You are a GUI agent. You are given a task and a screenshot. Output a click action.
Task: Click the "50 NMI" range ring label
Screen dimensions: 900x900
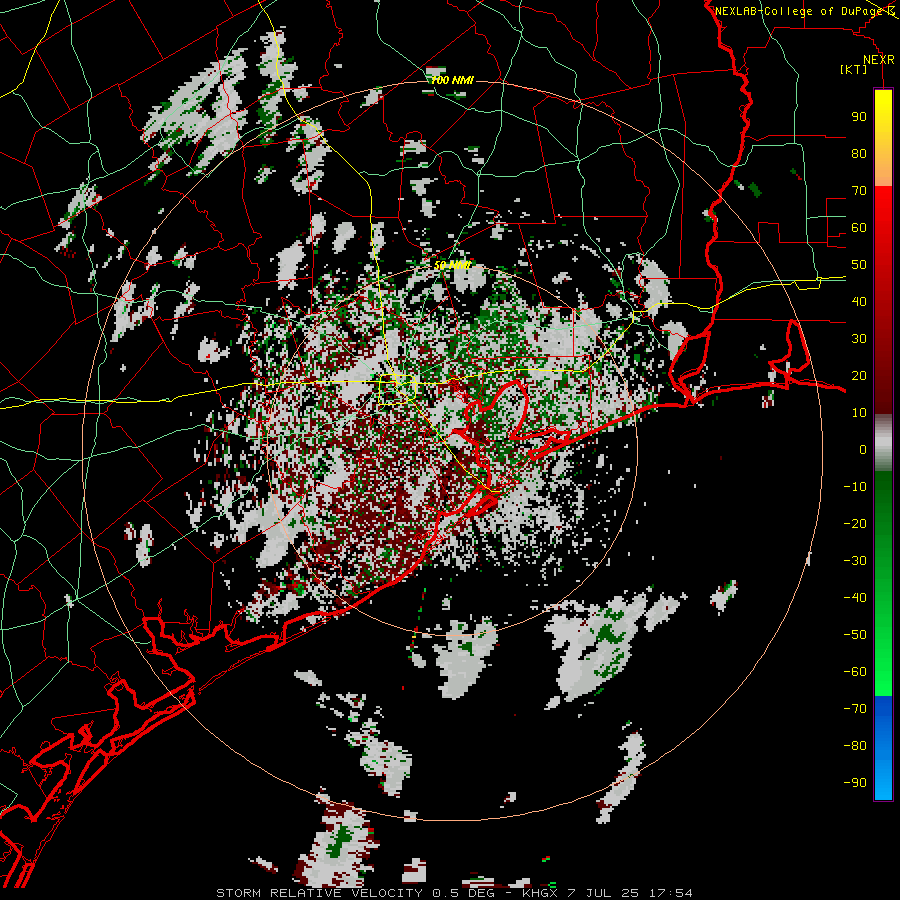(x=452, y=265)
